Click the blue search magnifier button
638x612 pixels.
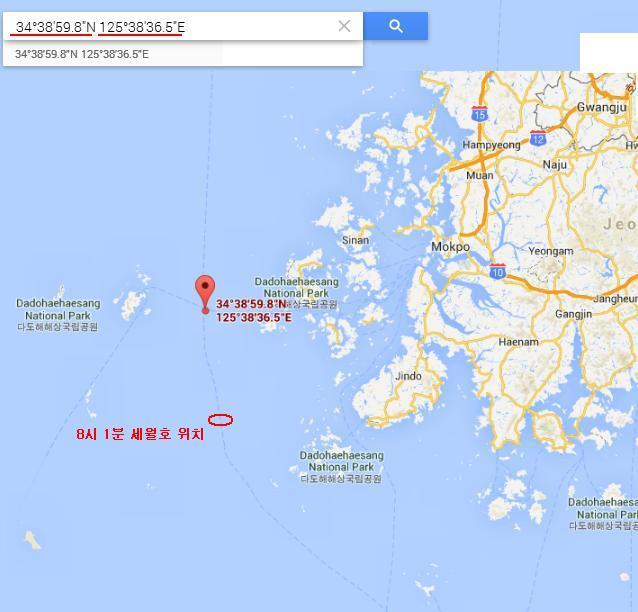[x=395, y=26]
